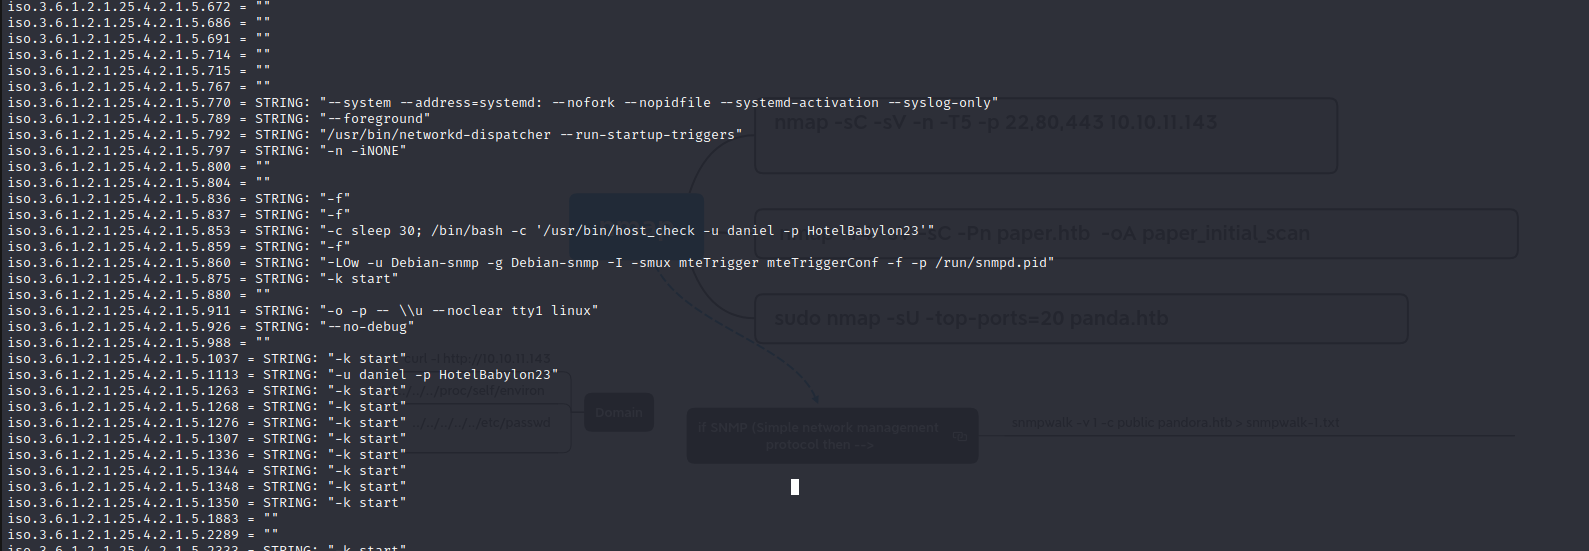
Task: Select the background 'sudo nmap -sU' mind-map node
Action: [1081, 319]
